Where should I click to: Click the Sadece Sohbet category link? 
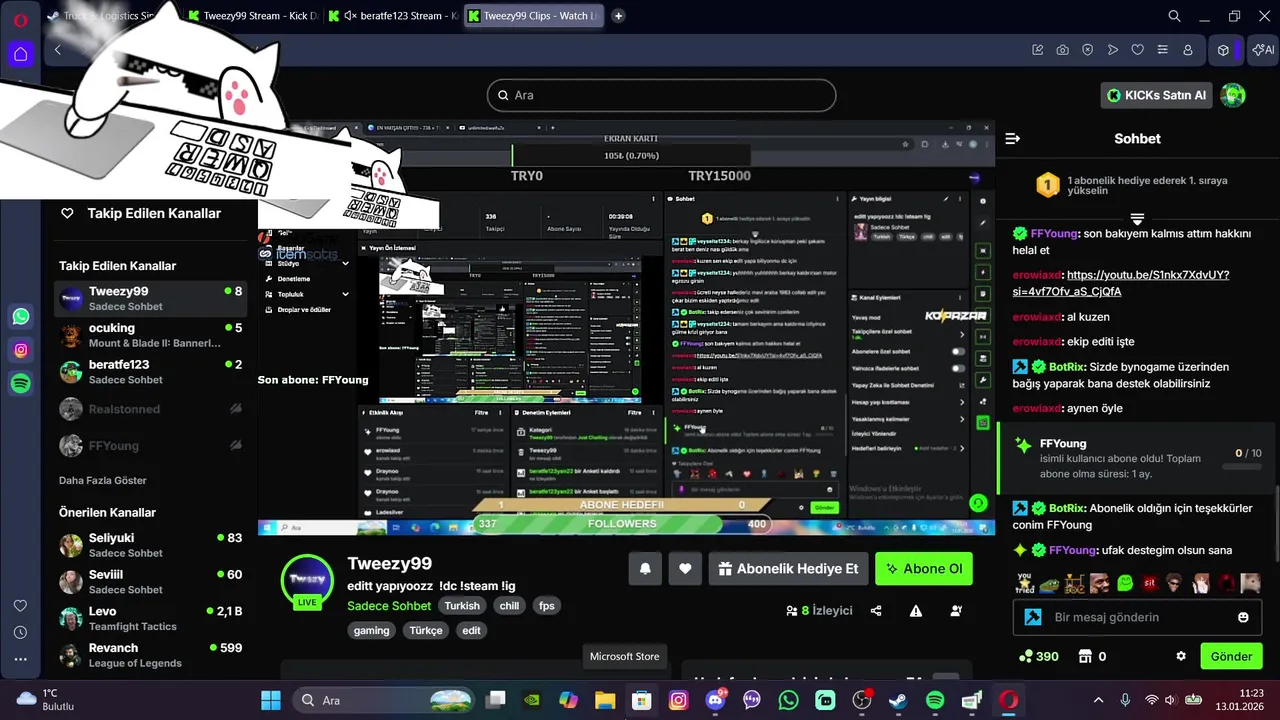click(x=389, y=606)
